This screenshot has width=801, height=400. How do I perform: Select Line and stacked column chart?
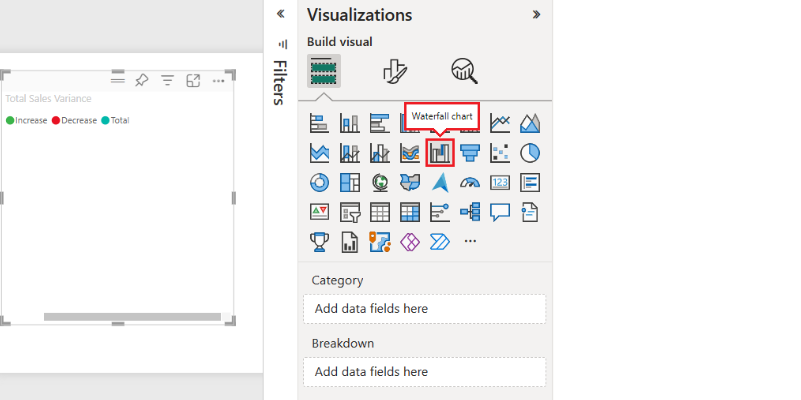click(x=349, y=153)
